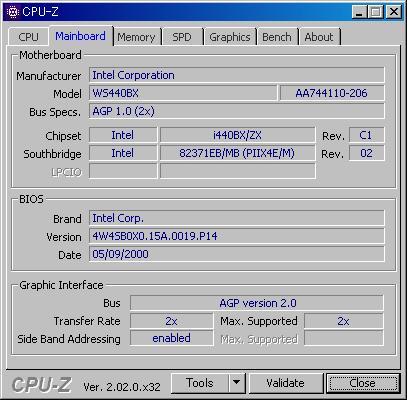407x400 pixels.
Task: Click Transfer Rate 2x value
Action: [x=171, y=321]
